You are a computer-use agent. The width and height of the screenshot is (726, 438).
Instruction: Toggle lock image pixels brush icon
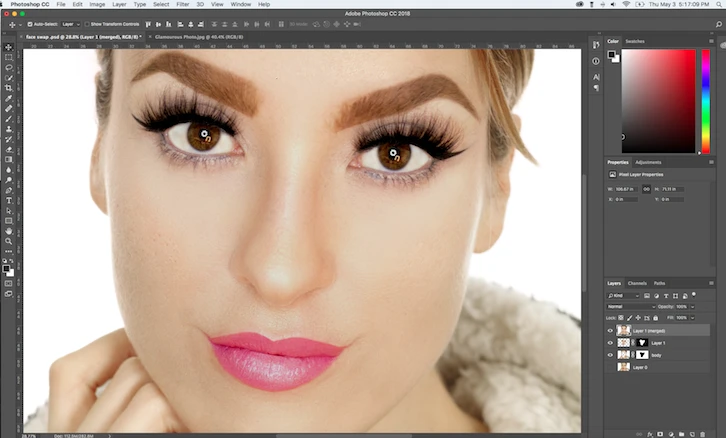tap(629, 318)
